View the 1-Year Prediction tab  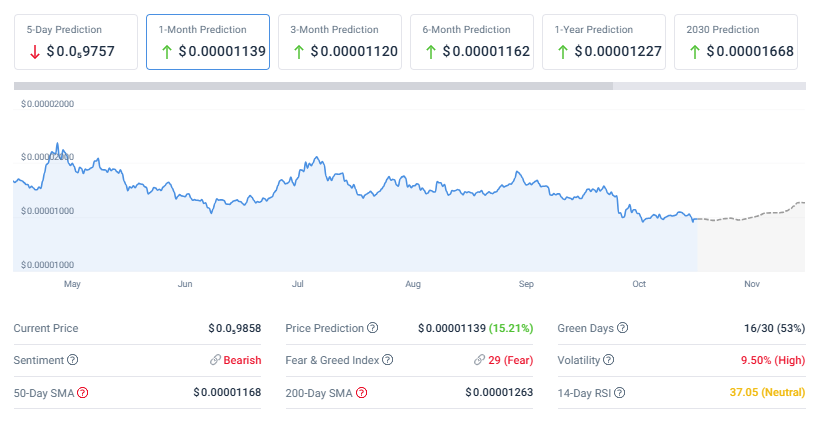pyautogui.click(x=604, y=42)
